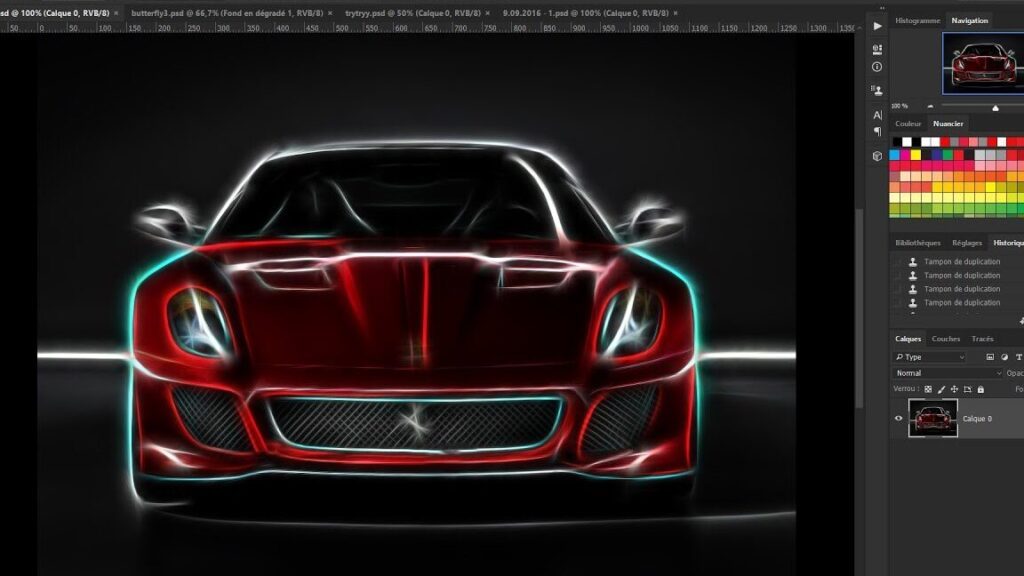Close the active 100% Calque 0 document tab
The image size is (1024, 576).
[116, 13]
